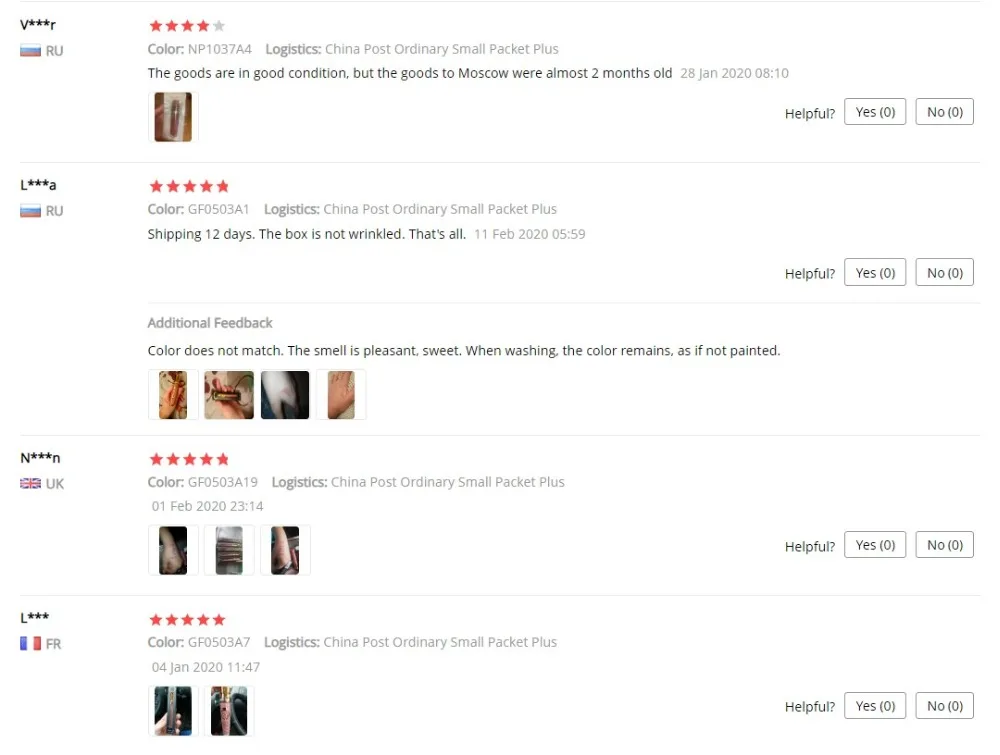Open N***n's first review photo

pyautogui.click(x=173, y=550)
